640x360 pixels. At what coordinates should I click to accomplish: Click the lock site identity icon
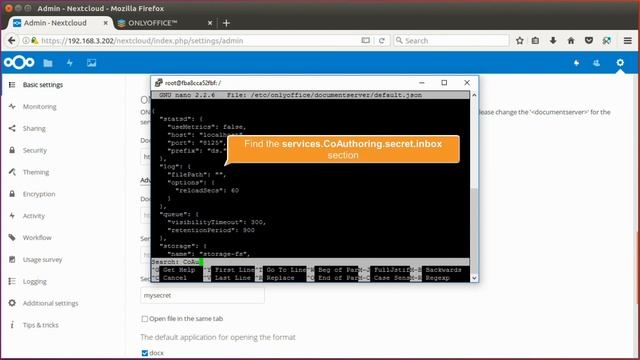(x=35, y=40)
